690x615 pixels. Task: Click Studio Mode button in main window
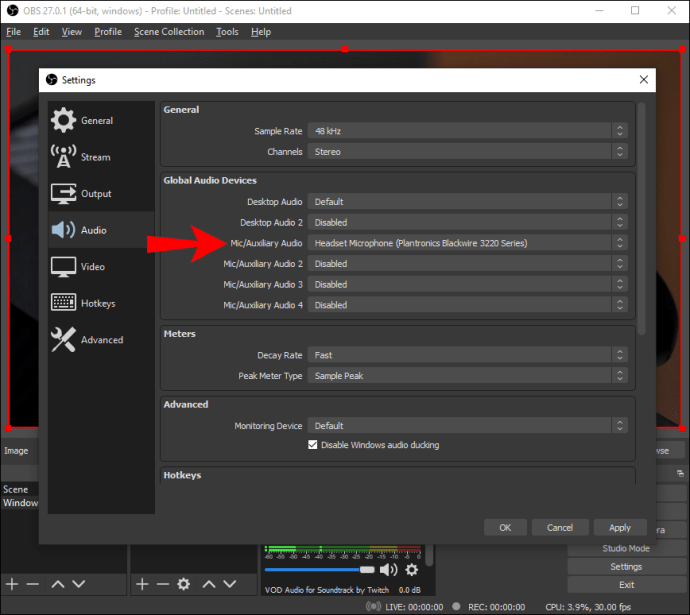point(626,548)
